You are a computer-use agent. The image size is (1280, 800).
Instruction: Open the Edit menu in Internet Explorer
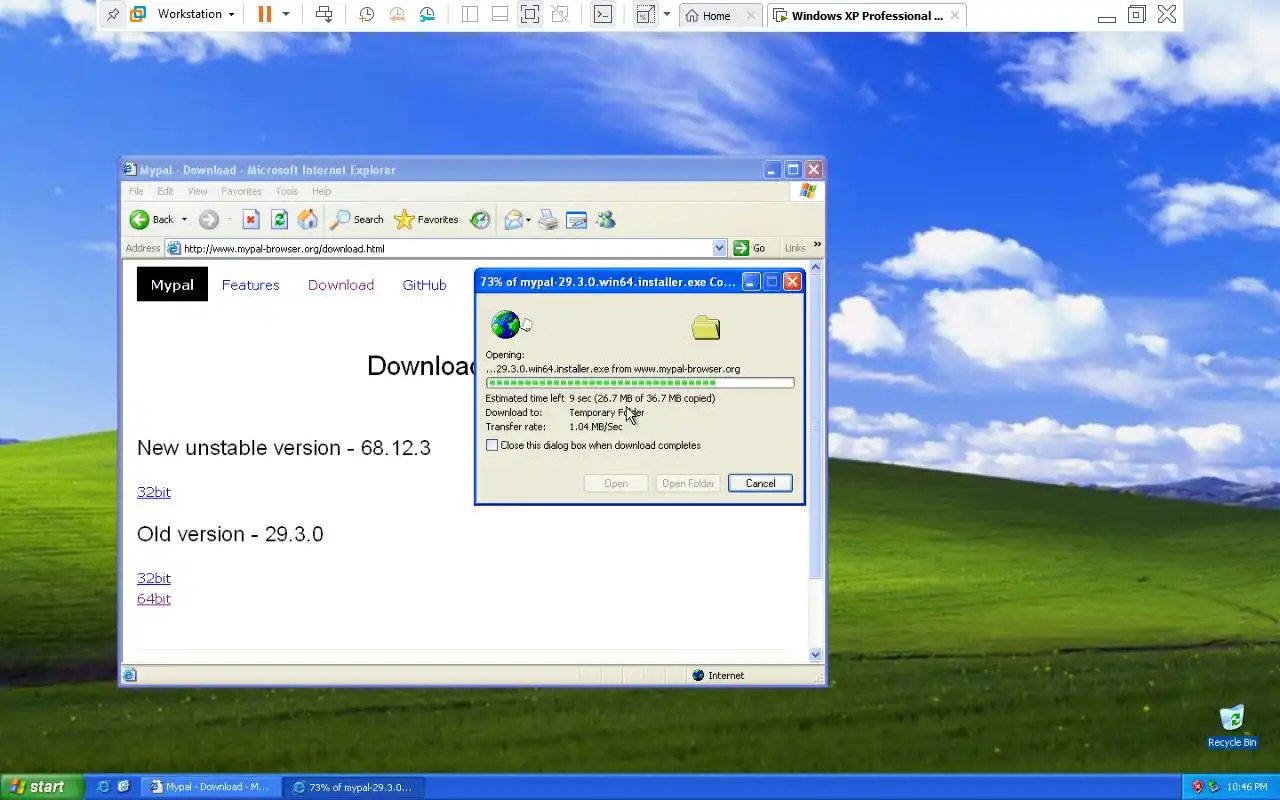click(165, 191)
